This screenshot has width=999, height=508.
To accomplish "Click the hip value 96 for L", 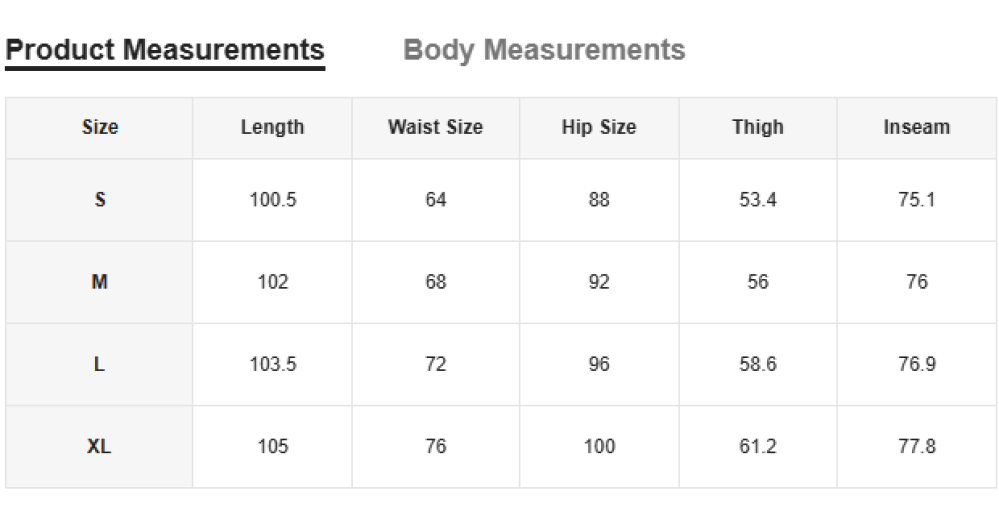I will 599,364.
